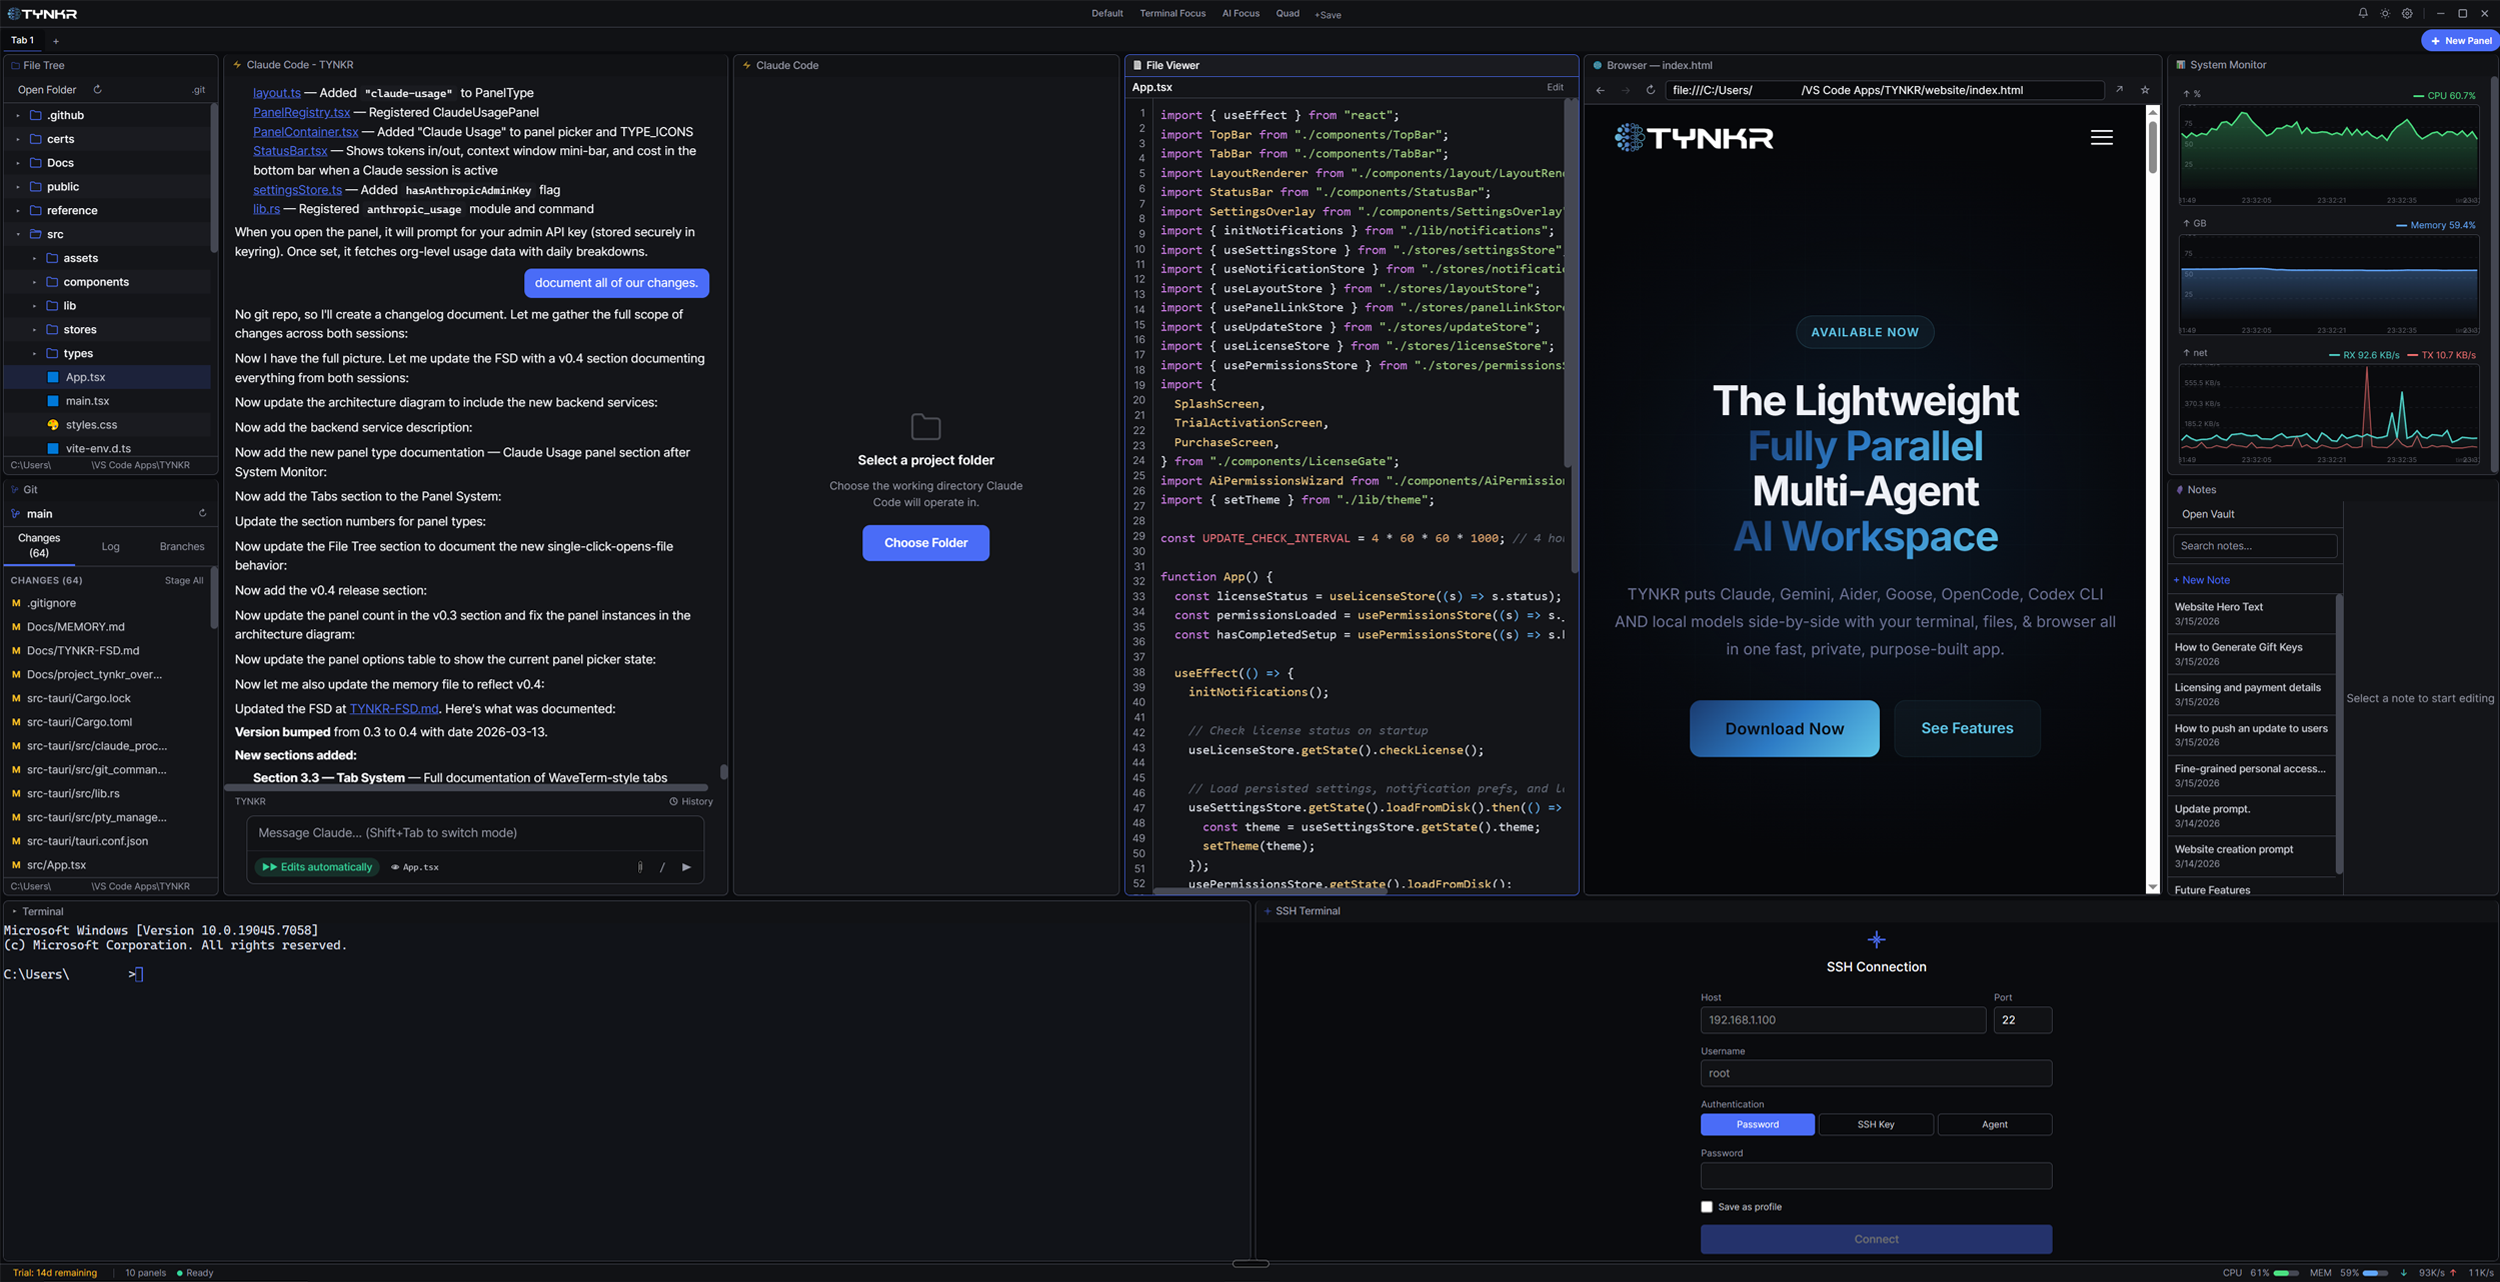The image size is (2500, 1282).
Task: Select SSH Key authentication option
Action: point(1875,1124)
